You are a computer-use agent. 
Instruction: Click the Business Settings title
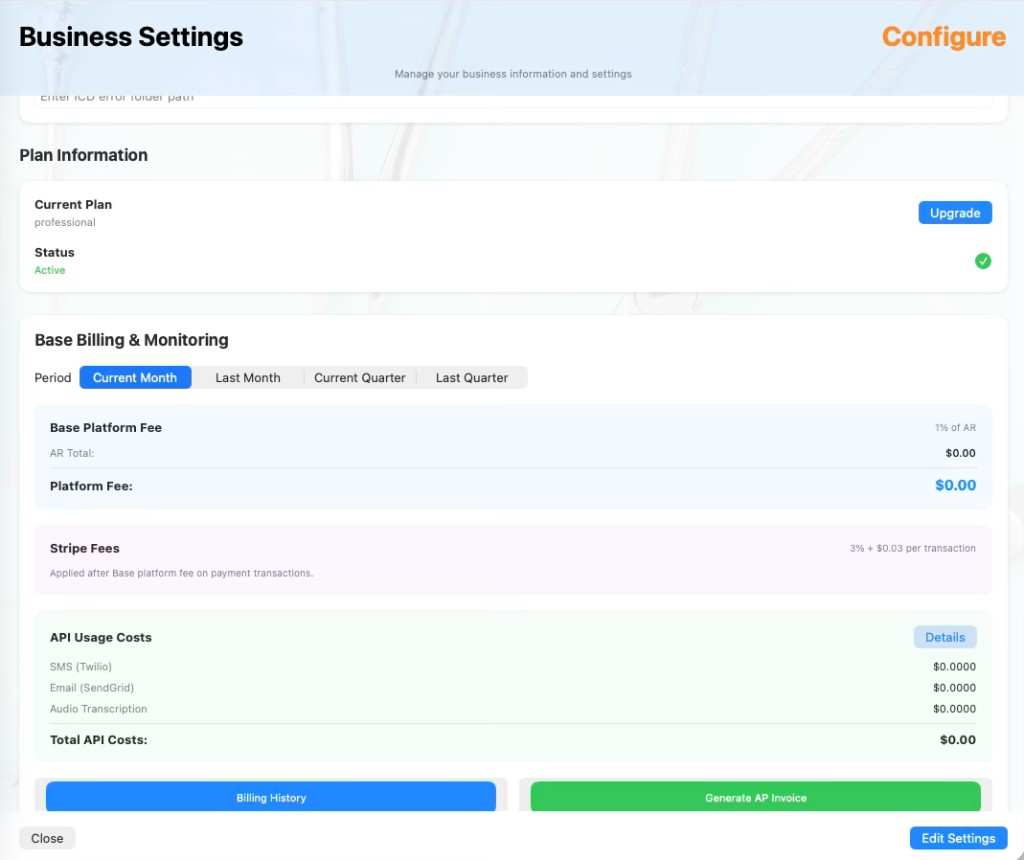point(131,37)
